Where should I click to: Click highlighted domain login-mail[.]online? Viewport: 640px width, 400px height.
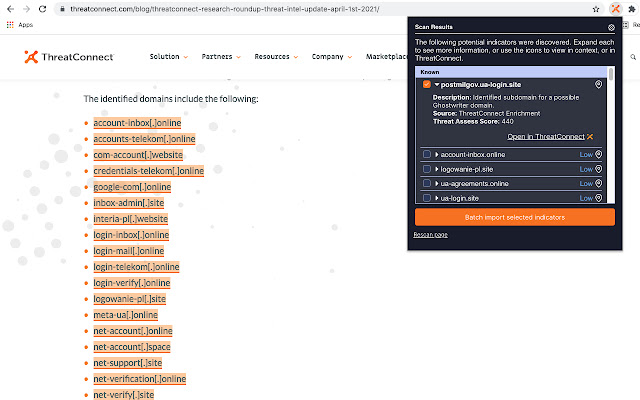point(129,251)
